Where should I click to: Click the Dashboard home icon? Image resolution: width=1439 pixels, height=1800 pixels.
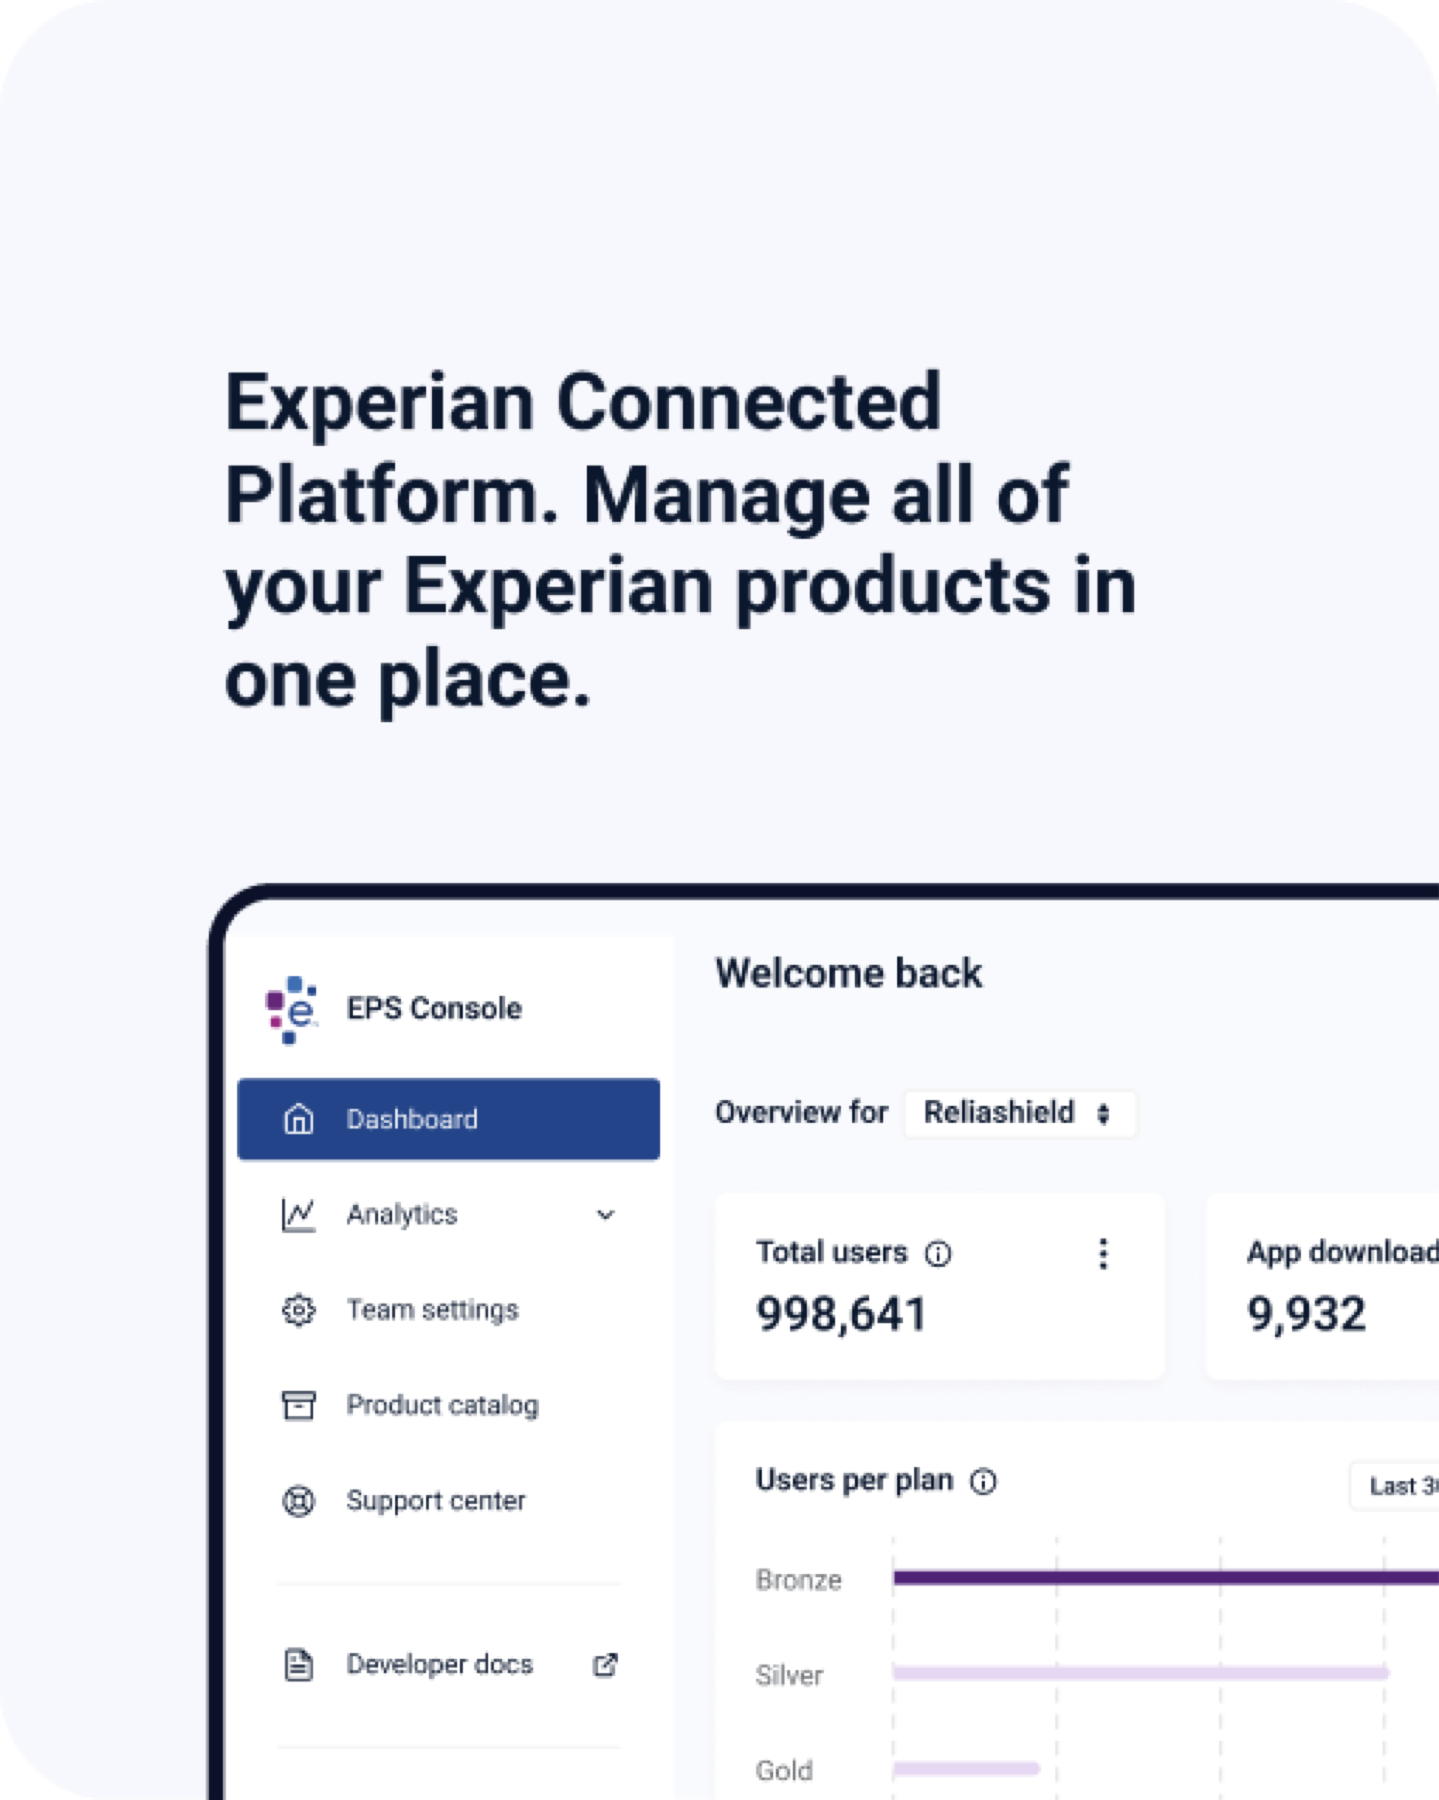[x=298, y=1119]
